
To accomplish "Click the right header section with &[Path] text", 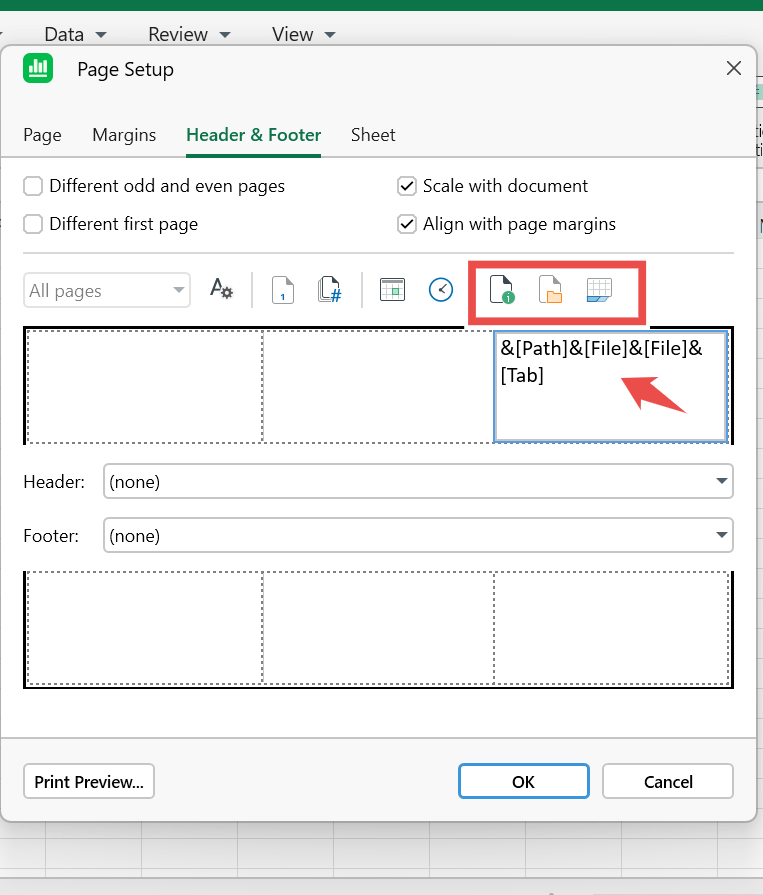I will (611, 386).
